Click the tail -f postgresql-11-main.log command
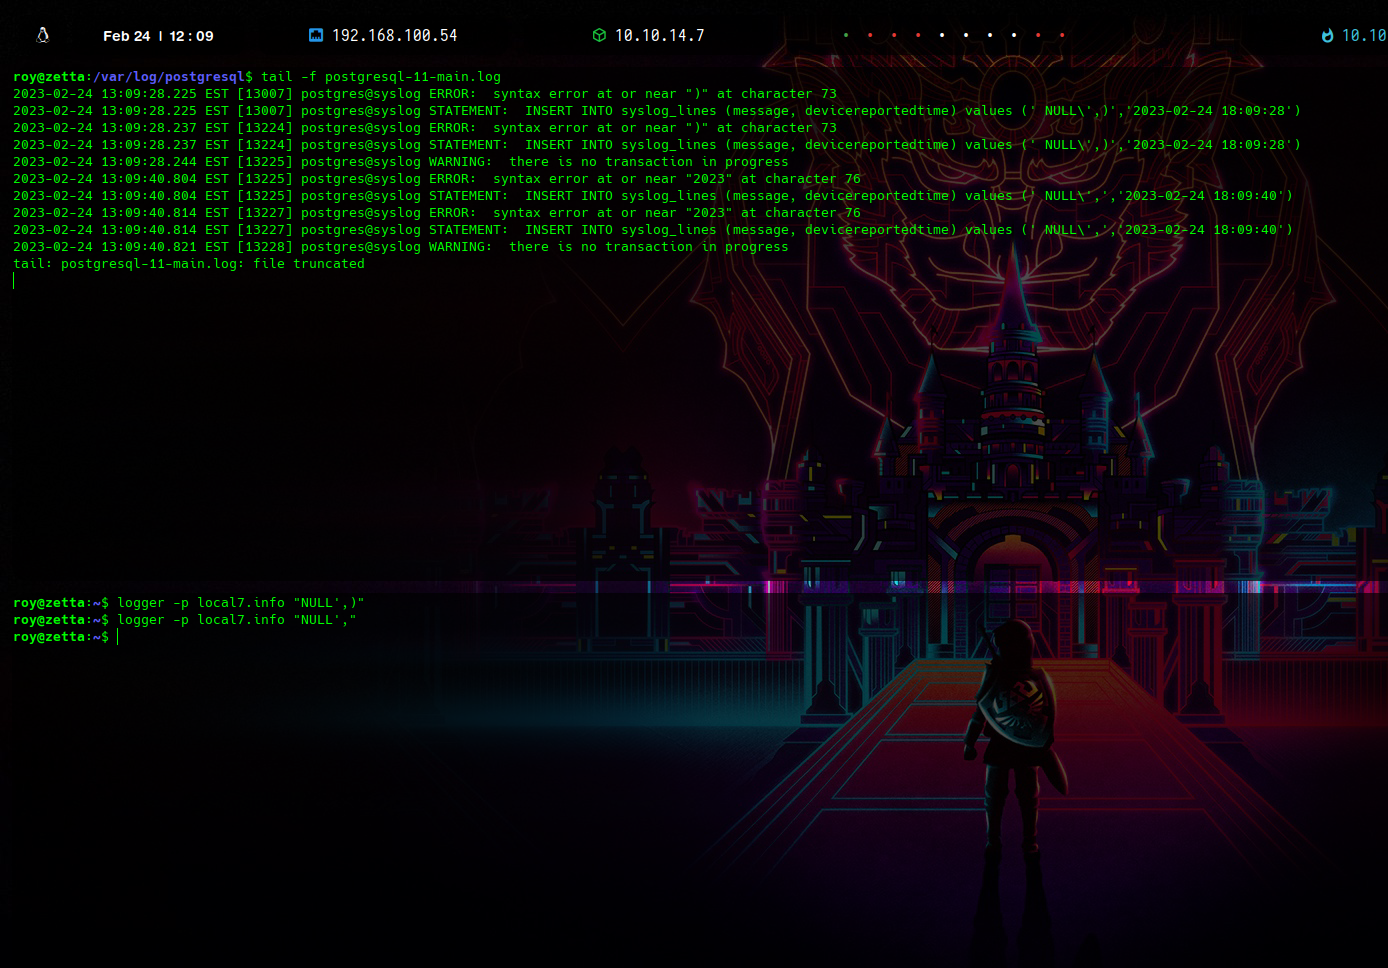The height and width of the screenshot is (968, 1388). 380,77
